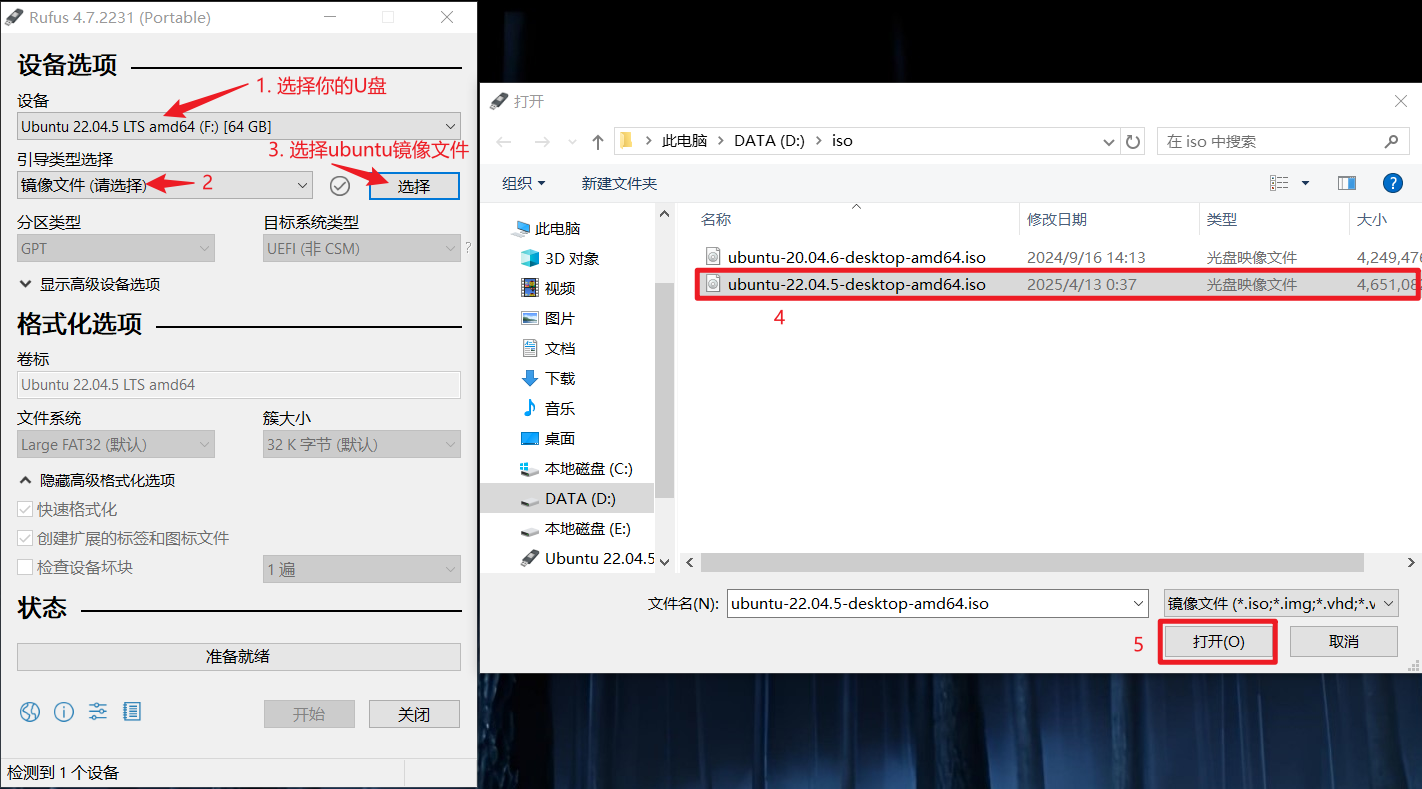Toggle the preview pane icon
The width and height of the screenshot is (1422, 789).
(1347, 183)
